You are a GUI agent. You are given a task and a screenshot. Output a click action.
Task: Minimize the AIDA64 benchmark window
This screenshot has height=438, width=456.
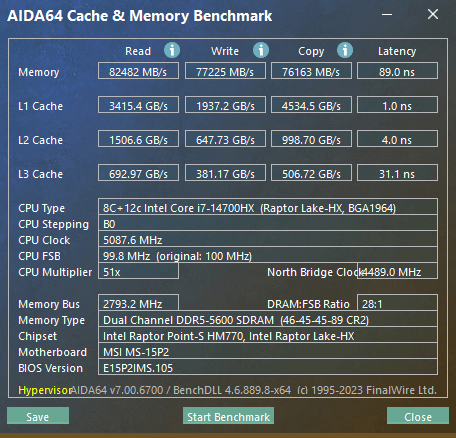click(x=387, y=14)
